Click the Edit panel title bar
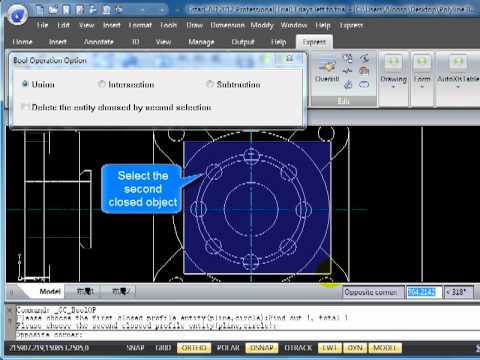Viewport: 480px width, 360px height. click(344, 101)
